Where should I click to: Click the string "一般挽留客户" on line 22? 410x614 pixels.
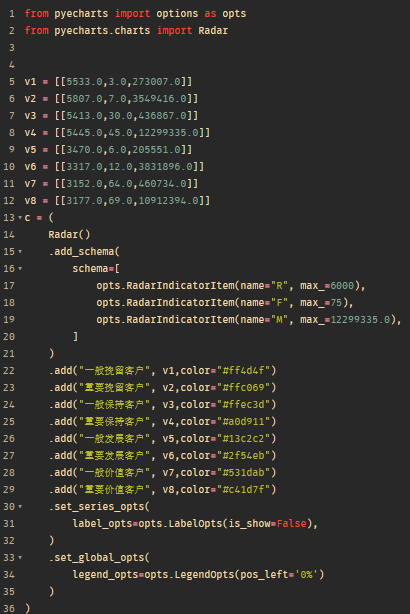click(114, 370)
